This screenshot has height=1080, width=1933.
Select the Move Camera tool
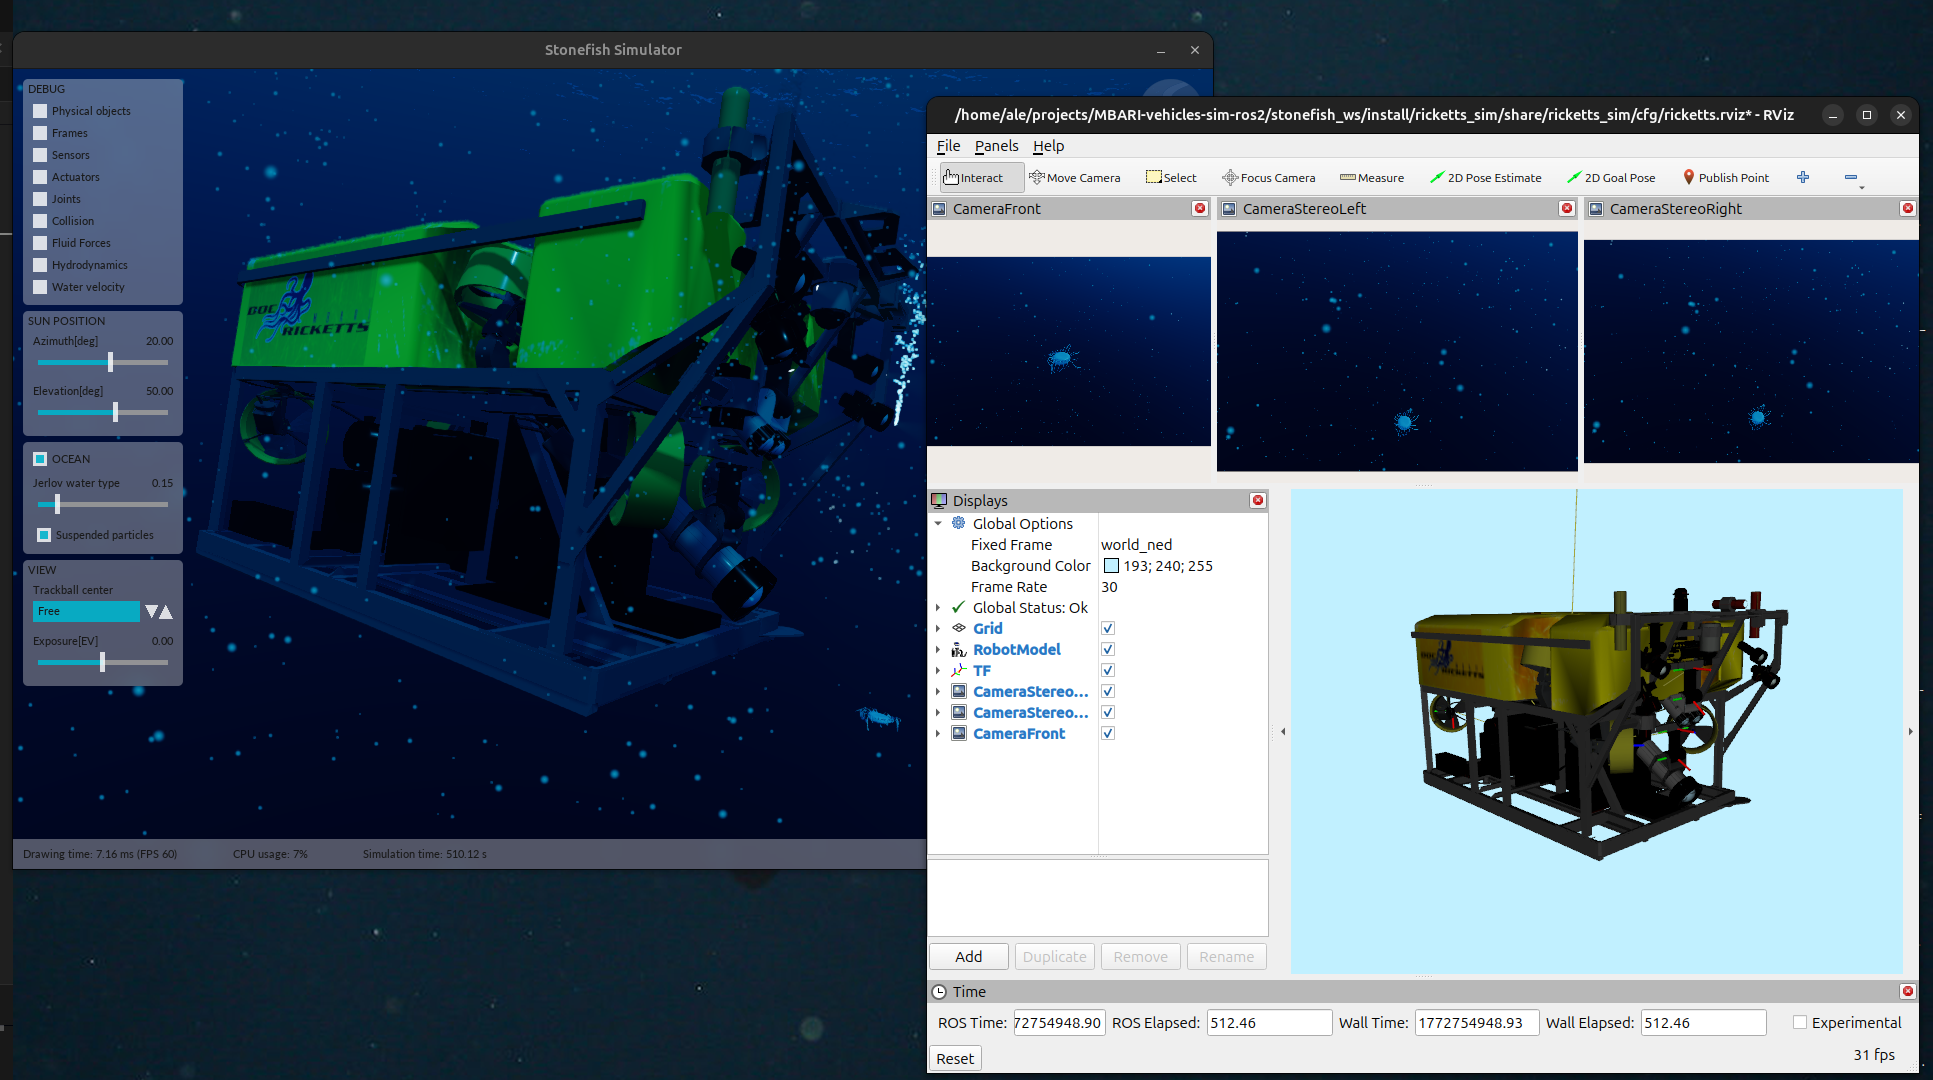[x=1075, y=178]
